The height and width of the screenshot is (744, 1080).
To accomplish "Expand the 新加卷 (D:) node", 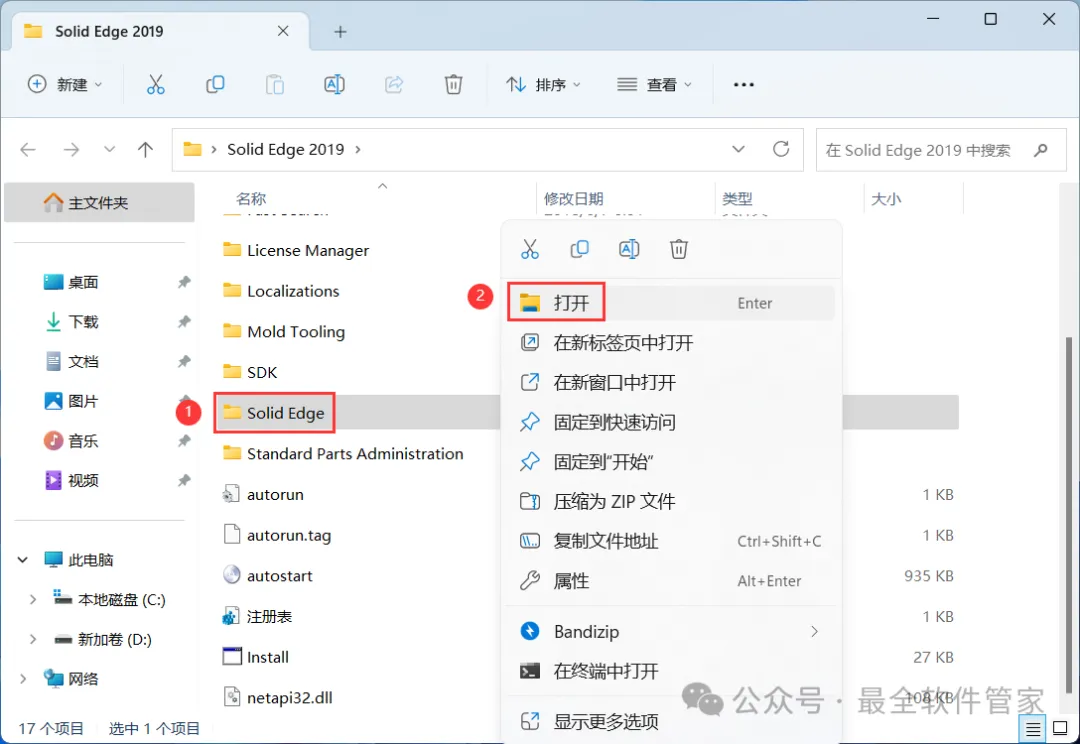I will (x=32, y=639).
